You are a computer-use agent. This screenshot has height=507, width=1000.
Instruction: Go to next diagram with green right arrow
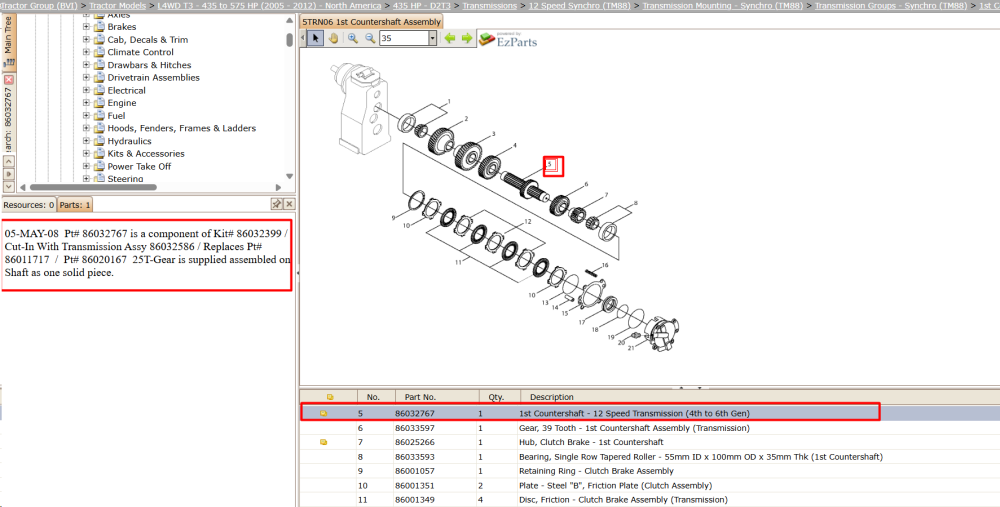click(x=467, y=38)
